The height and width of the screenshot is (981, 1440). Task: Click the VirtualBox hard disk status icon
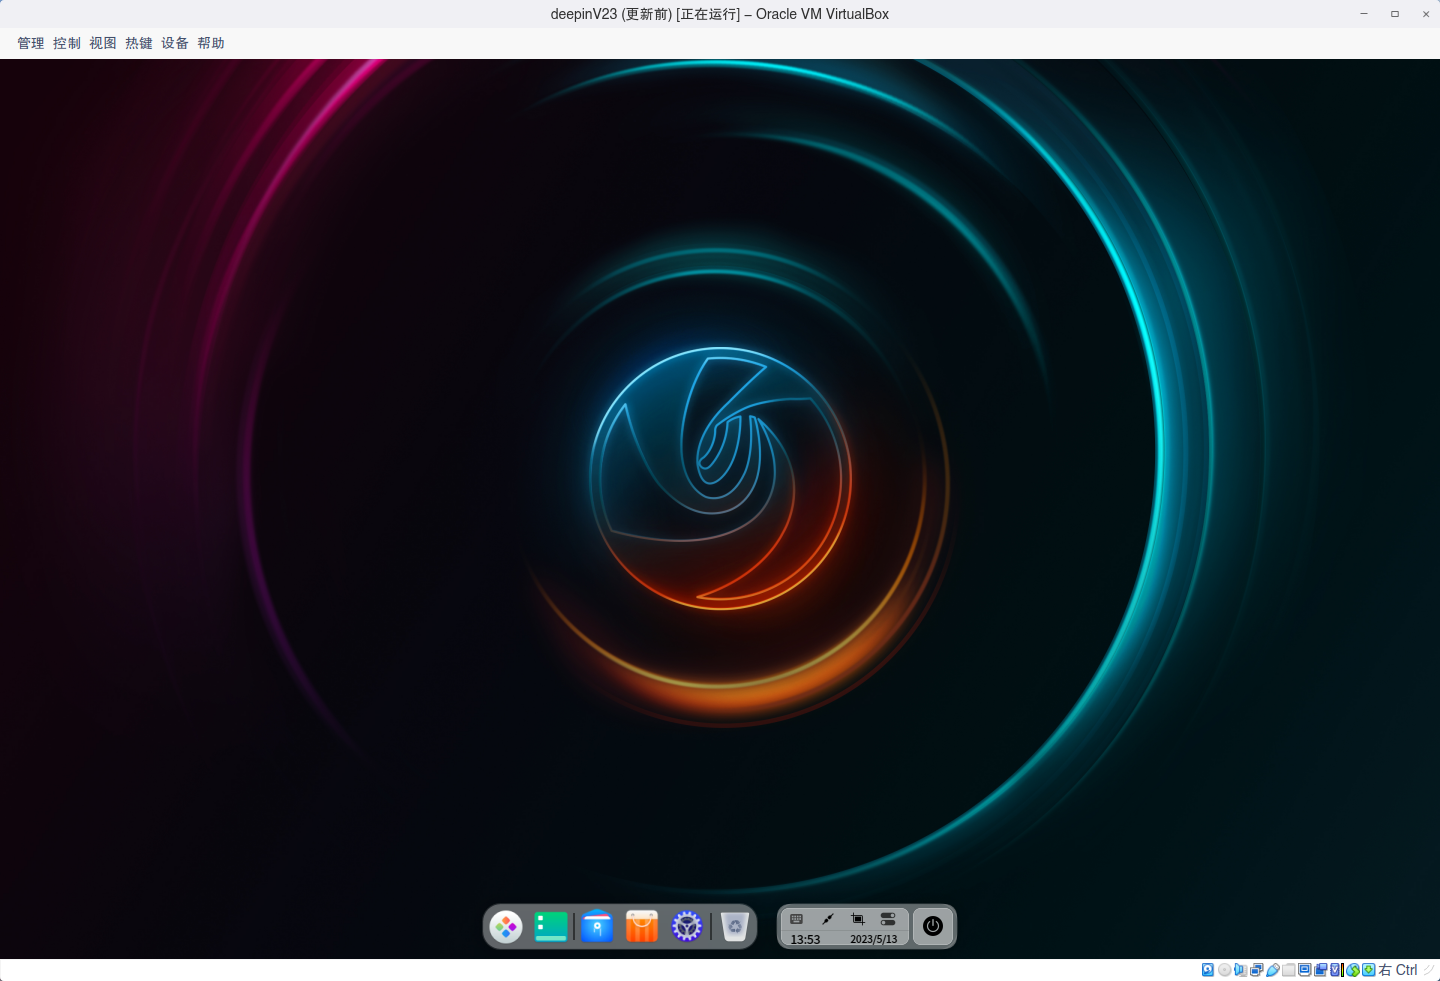pos(1208,970)
